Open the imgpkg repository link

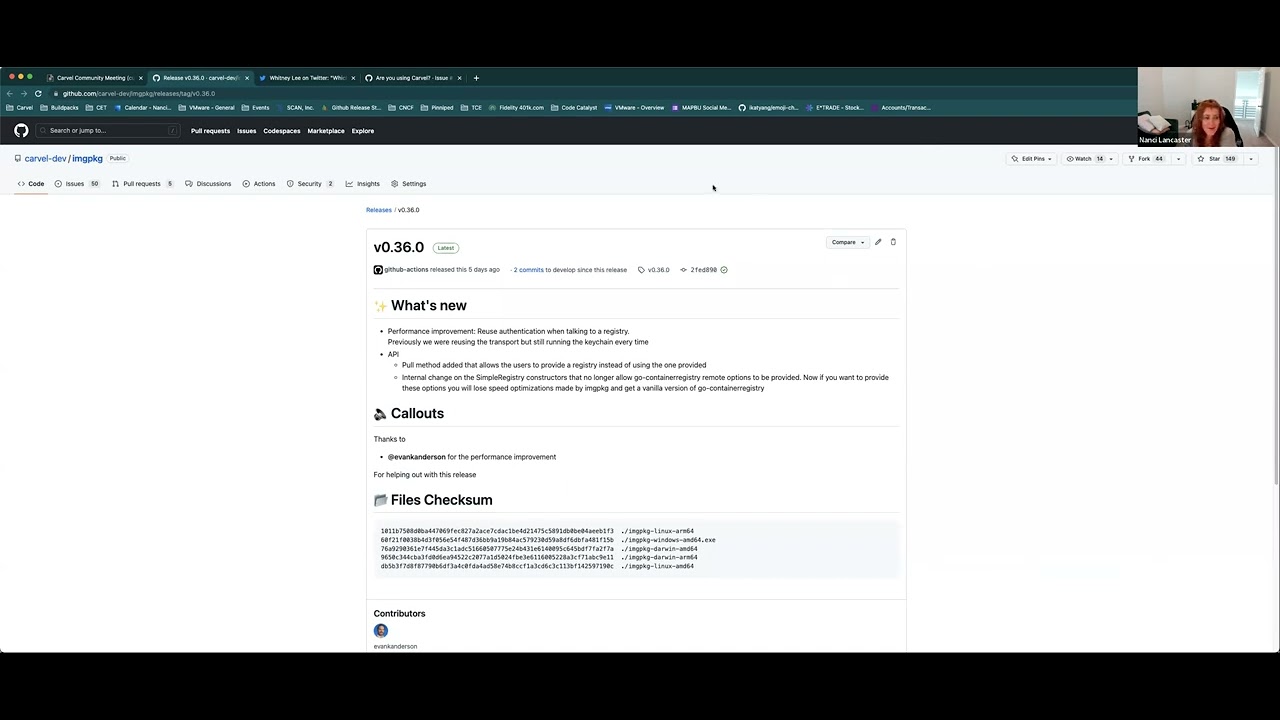(x=87, y=159)
